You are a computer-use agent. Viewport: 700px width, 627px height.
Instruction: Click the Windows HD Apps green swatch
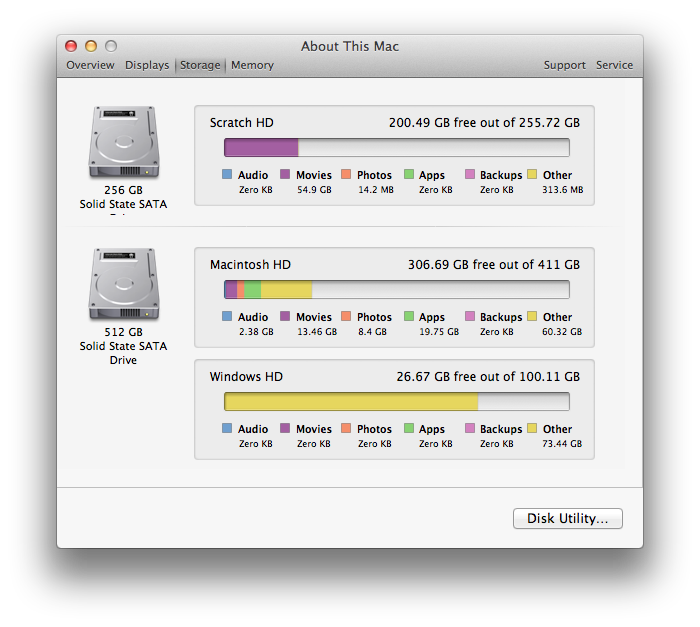[408, 428]
